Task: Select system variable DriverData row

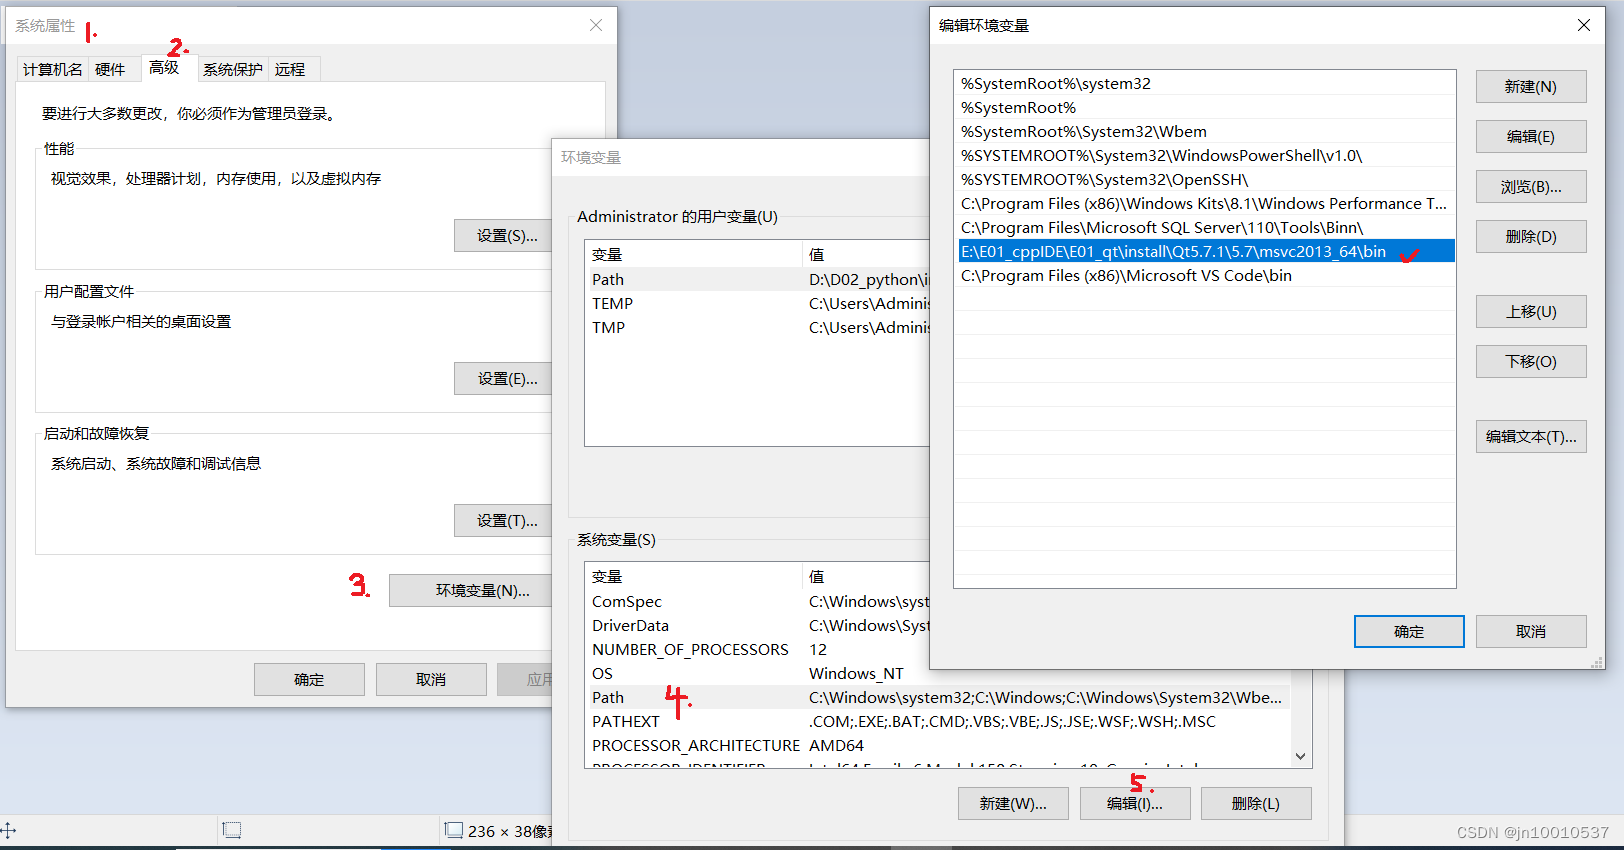Action: click(x=758, y=626)
